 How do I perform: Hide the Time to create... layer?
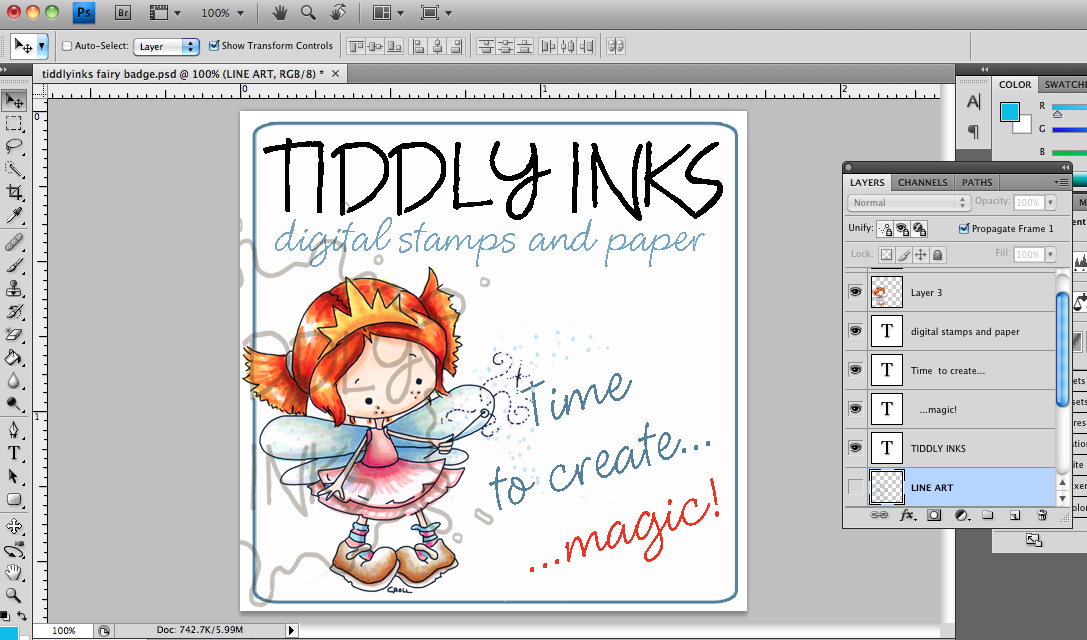pos(855,370)
